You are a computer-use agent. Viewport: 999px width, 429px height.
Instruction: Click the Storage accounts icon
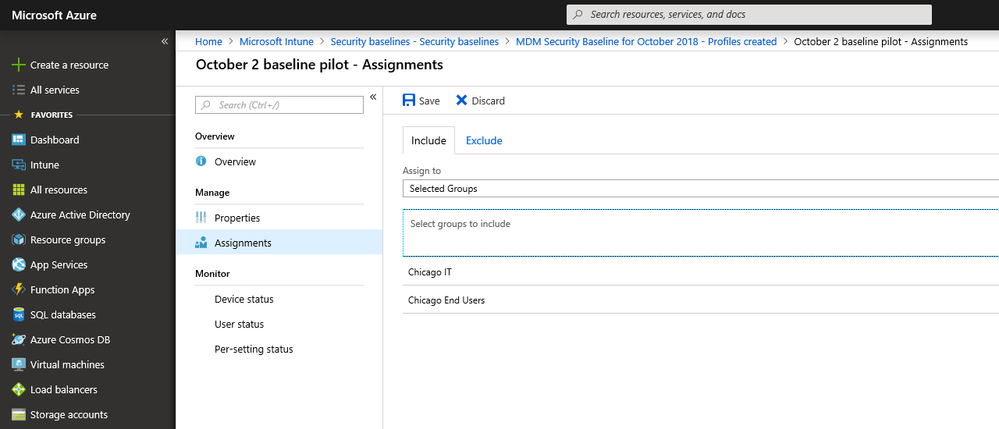pyautogui.click(x=18, y=415)
